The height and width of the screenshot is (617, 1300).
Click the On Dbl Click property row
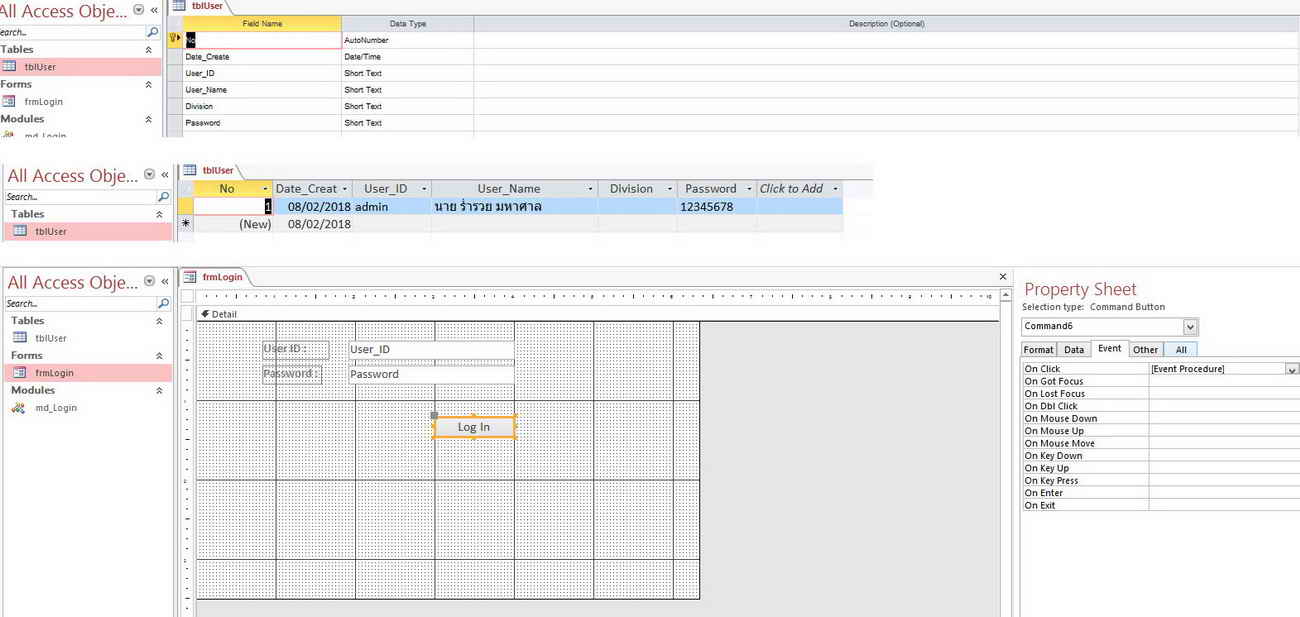tap(1160, 406)
